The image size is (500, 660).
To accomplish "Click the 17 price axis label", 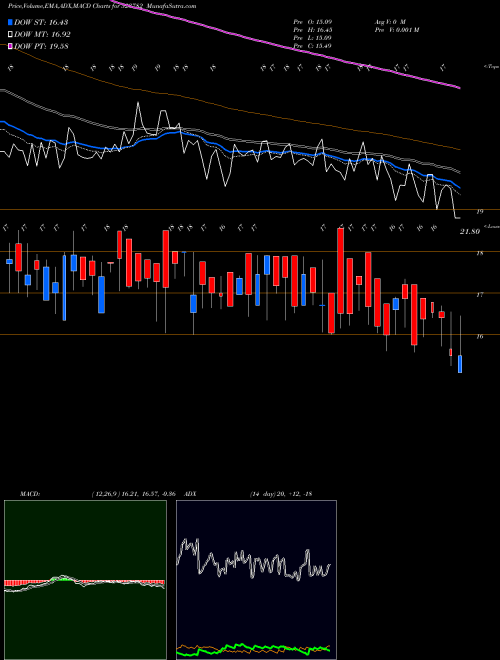I will [x=480, y=295].
